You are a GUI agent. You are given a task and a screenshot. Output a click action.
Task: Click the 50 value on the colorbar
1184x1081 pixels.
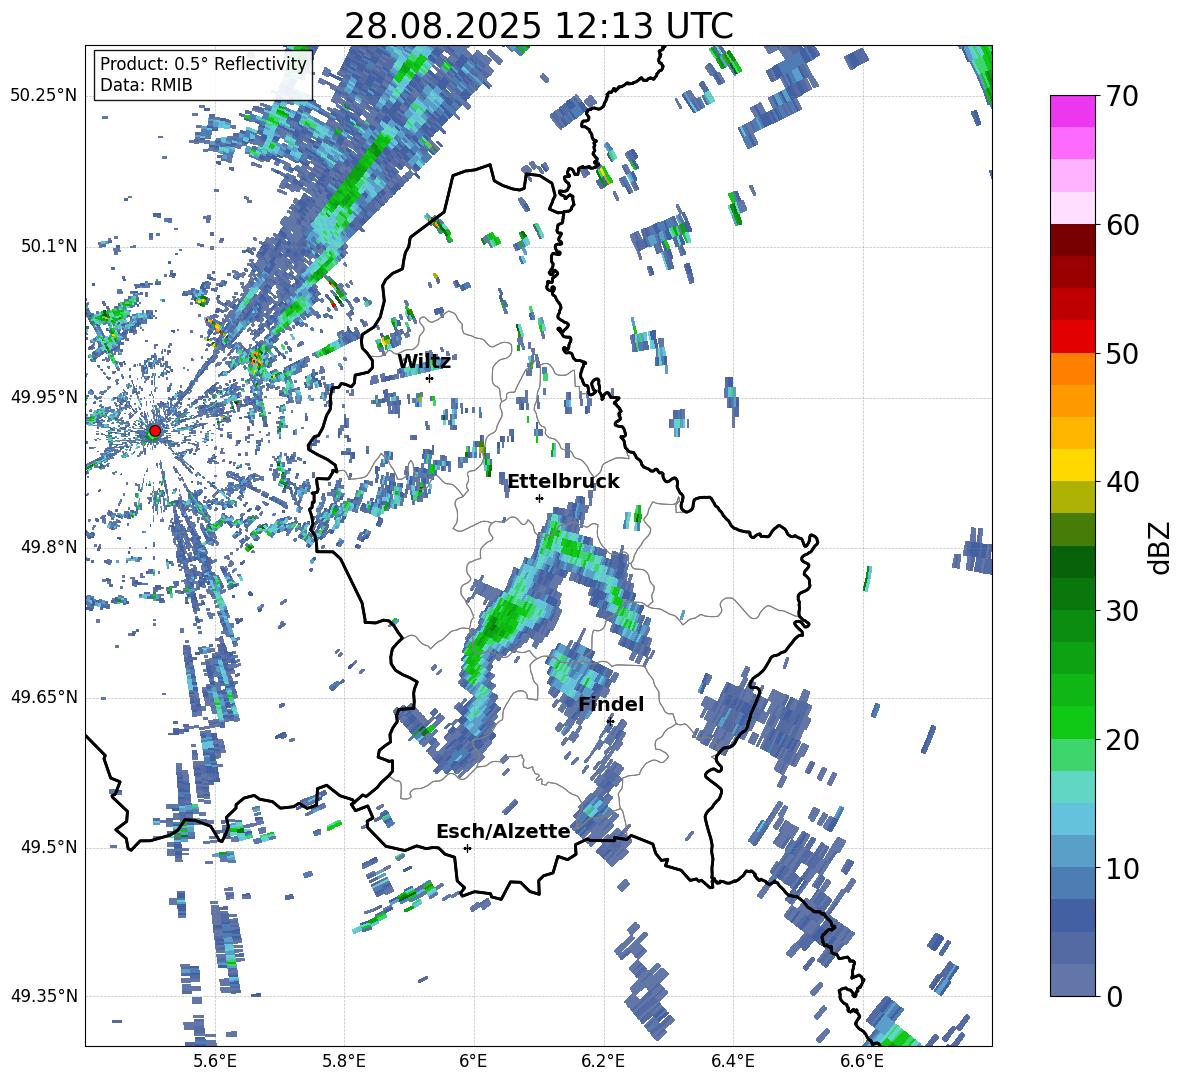pos(1122,353)
